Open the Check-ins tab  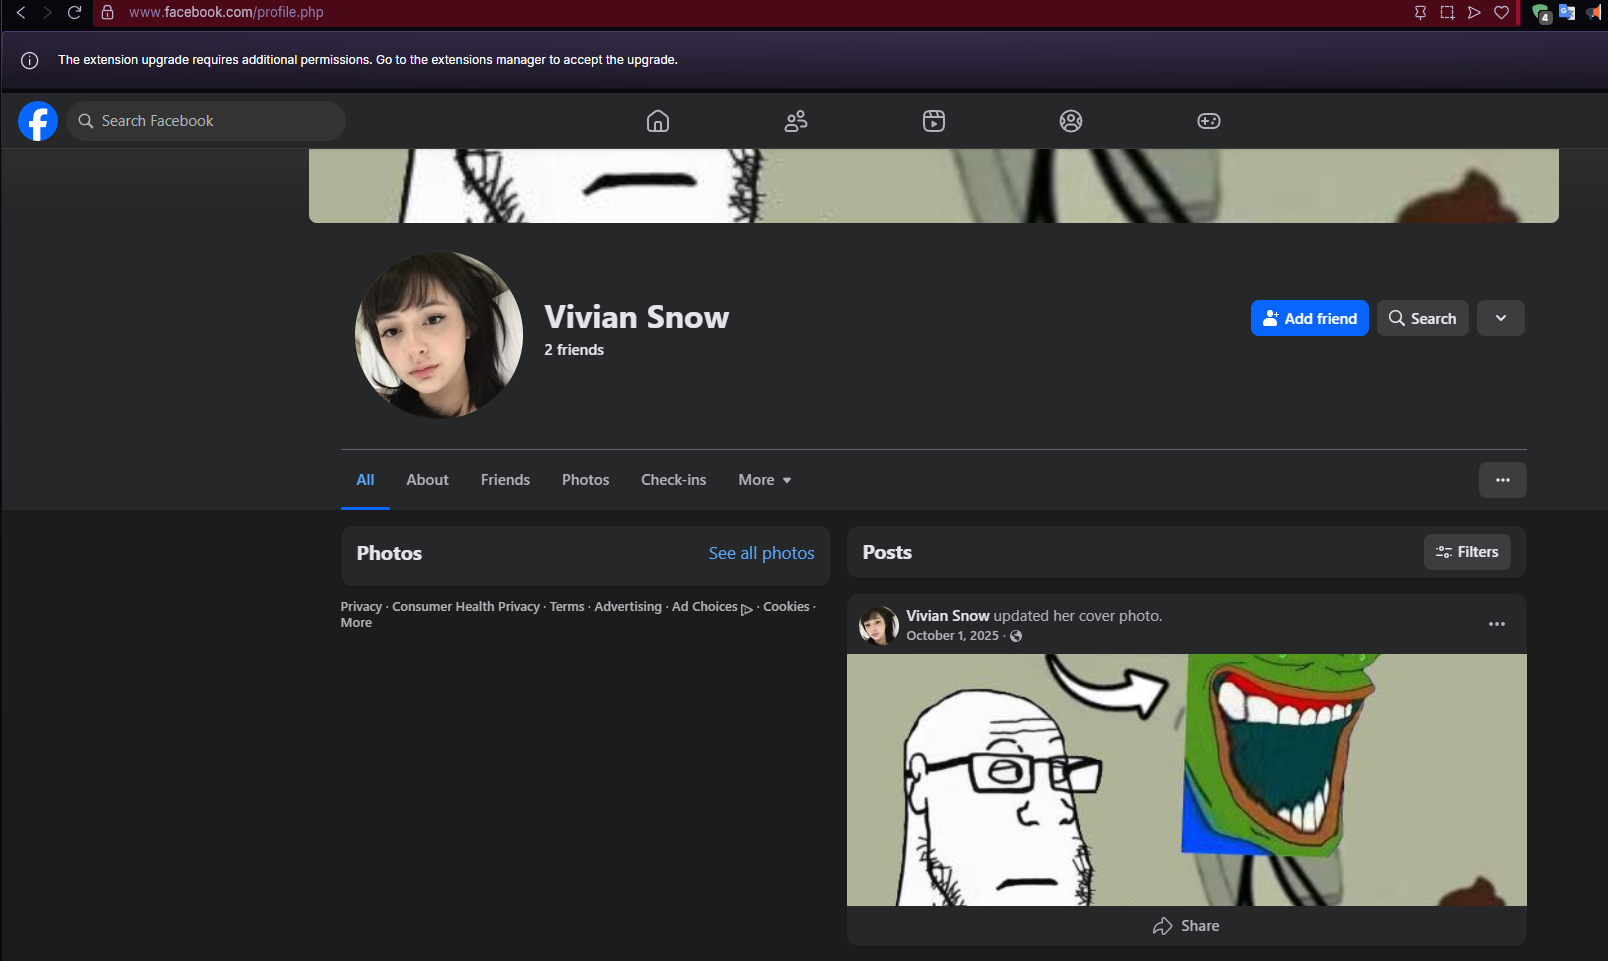(x=673, y=480)
